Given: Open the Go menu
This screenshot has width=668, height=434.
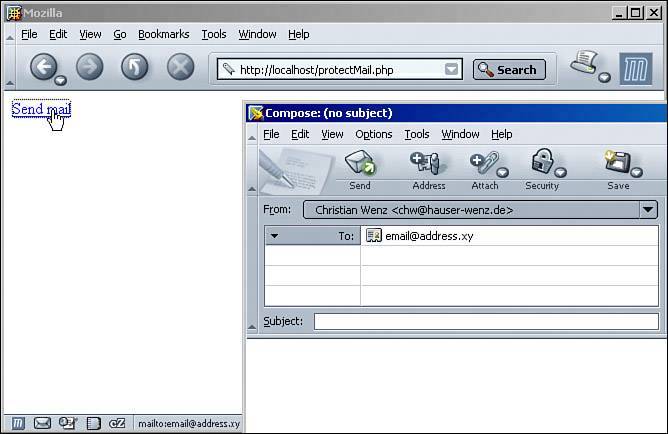Looking at the screenshot, I should pos(120,34).
